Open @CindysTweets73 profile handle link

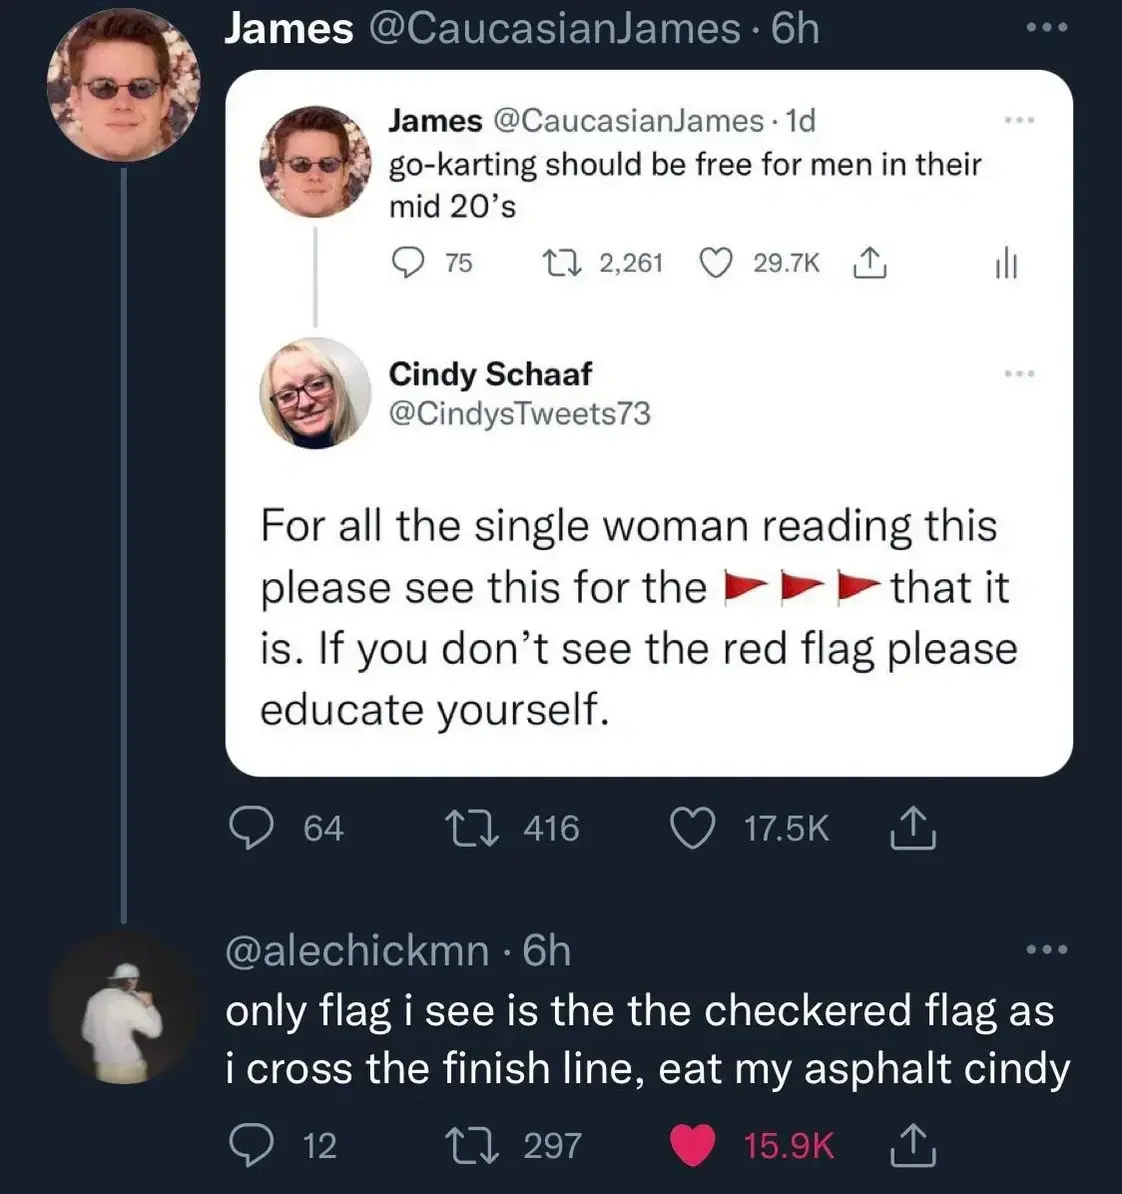point(519,413)
